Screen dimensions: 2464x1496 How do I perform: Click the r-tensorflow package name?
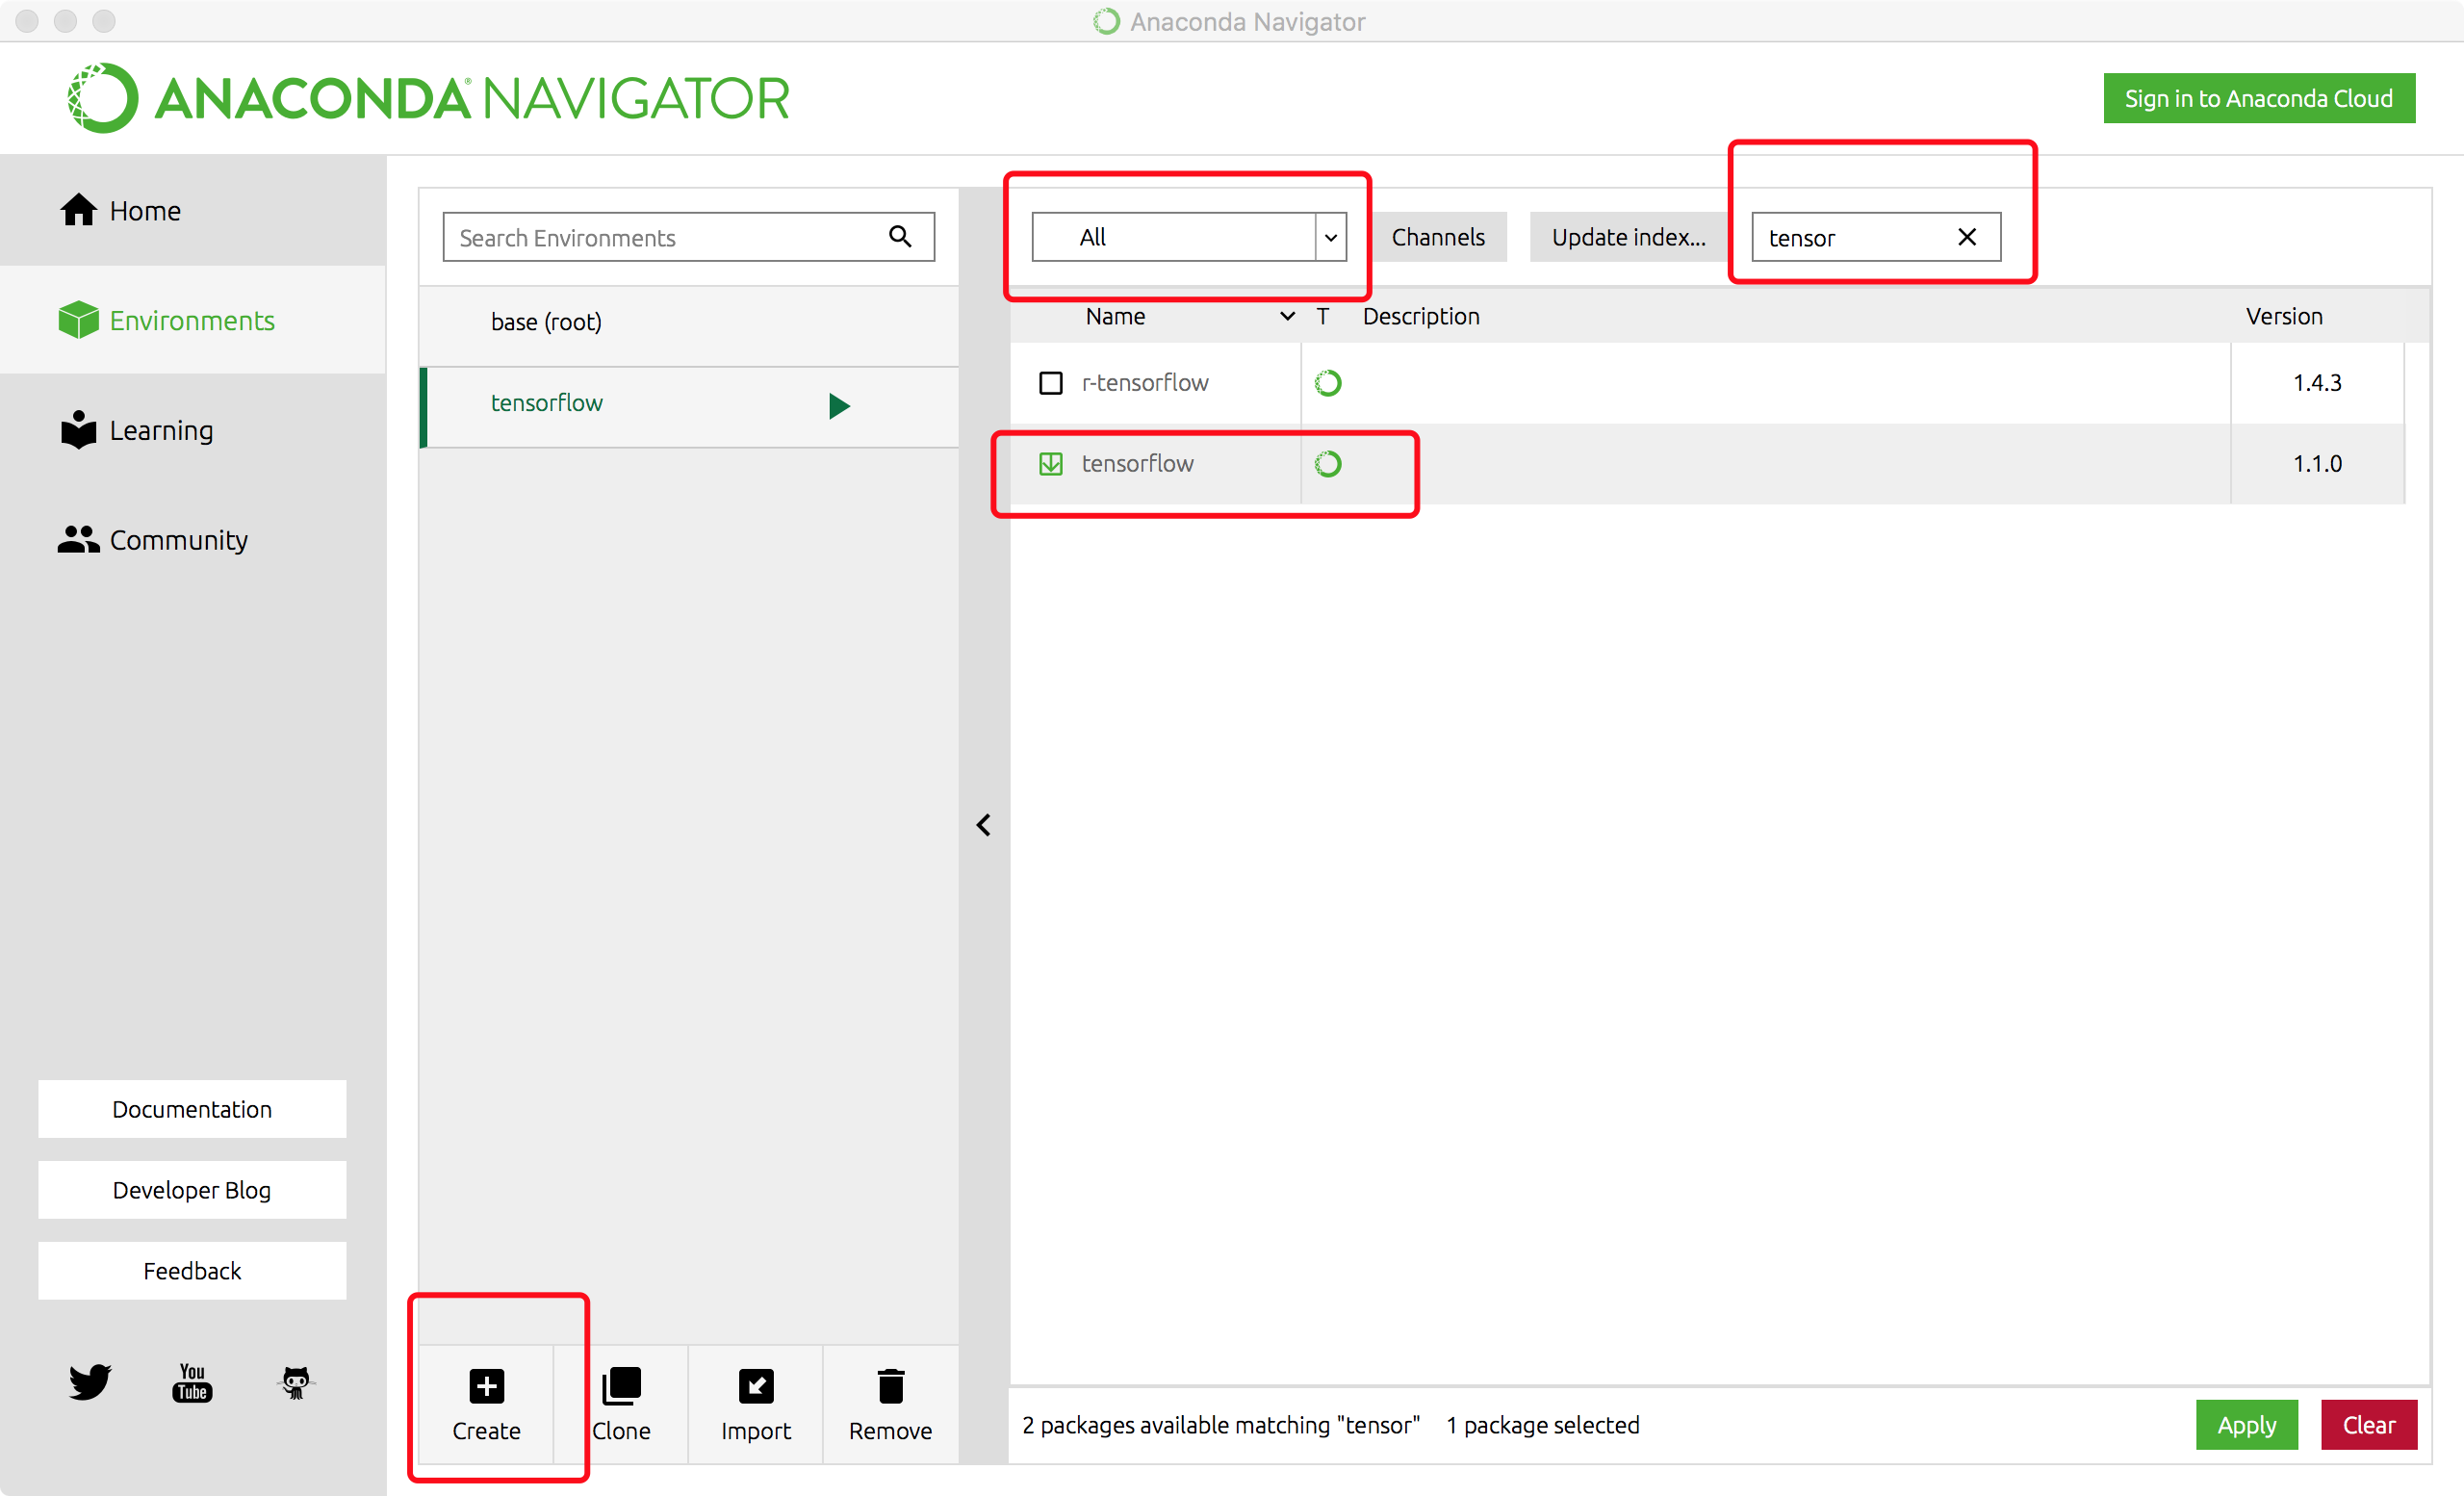click(1145, 383)
